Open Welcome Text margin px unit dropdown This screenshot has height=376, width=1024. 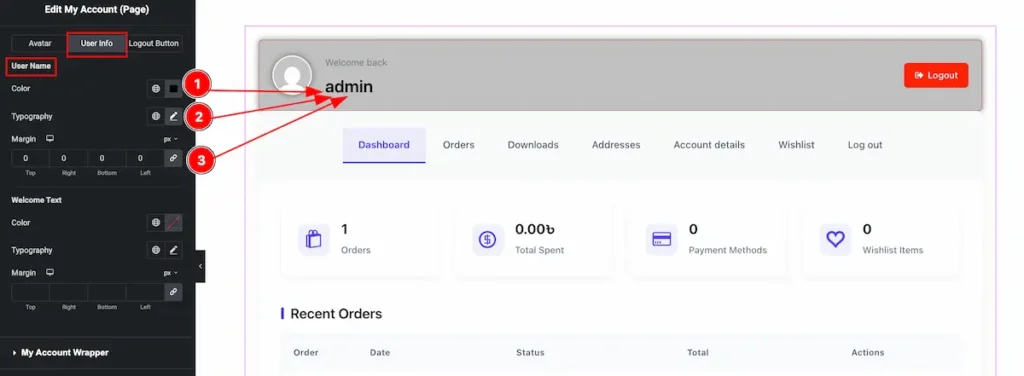pyautogui.click(x=170, y=273)
